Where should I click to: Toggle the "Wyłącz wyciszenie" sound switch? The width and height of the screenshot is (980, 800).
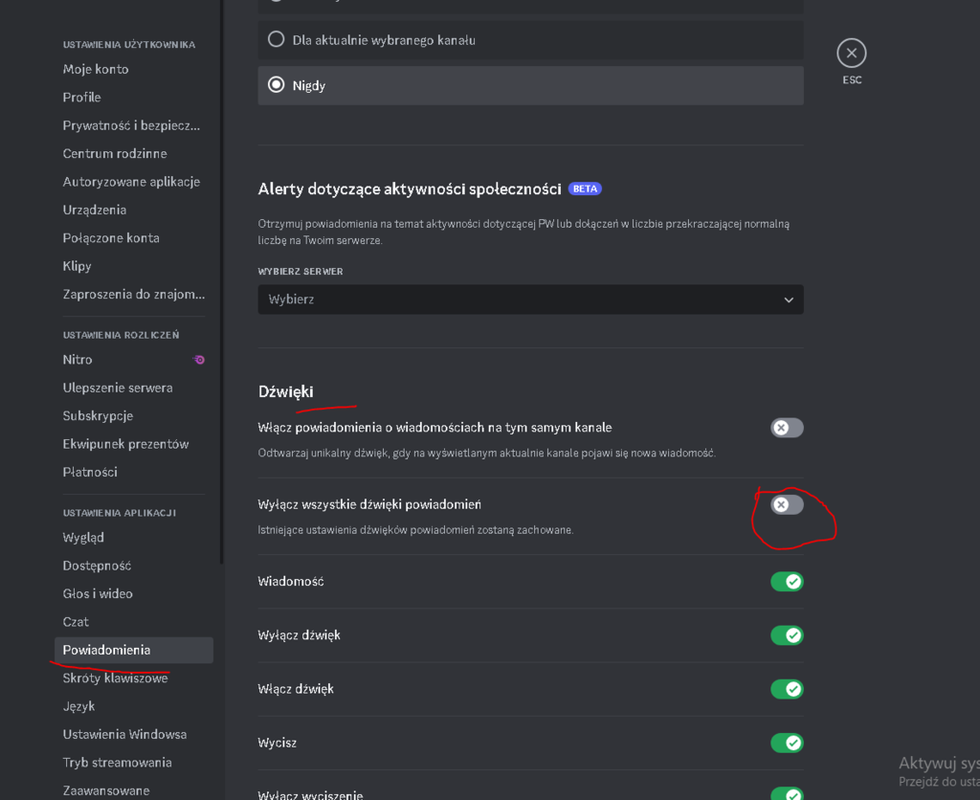click(787, 794)
